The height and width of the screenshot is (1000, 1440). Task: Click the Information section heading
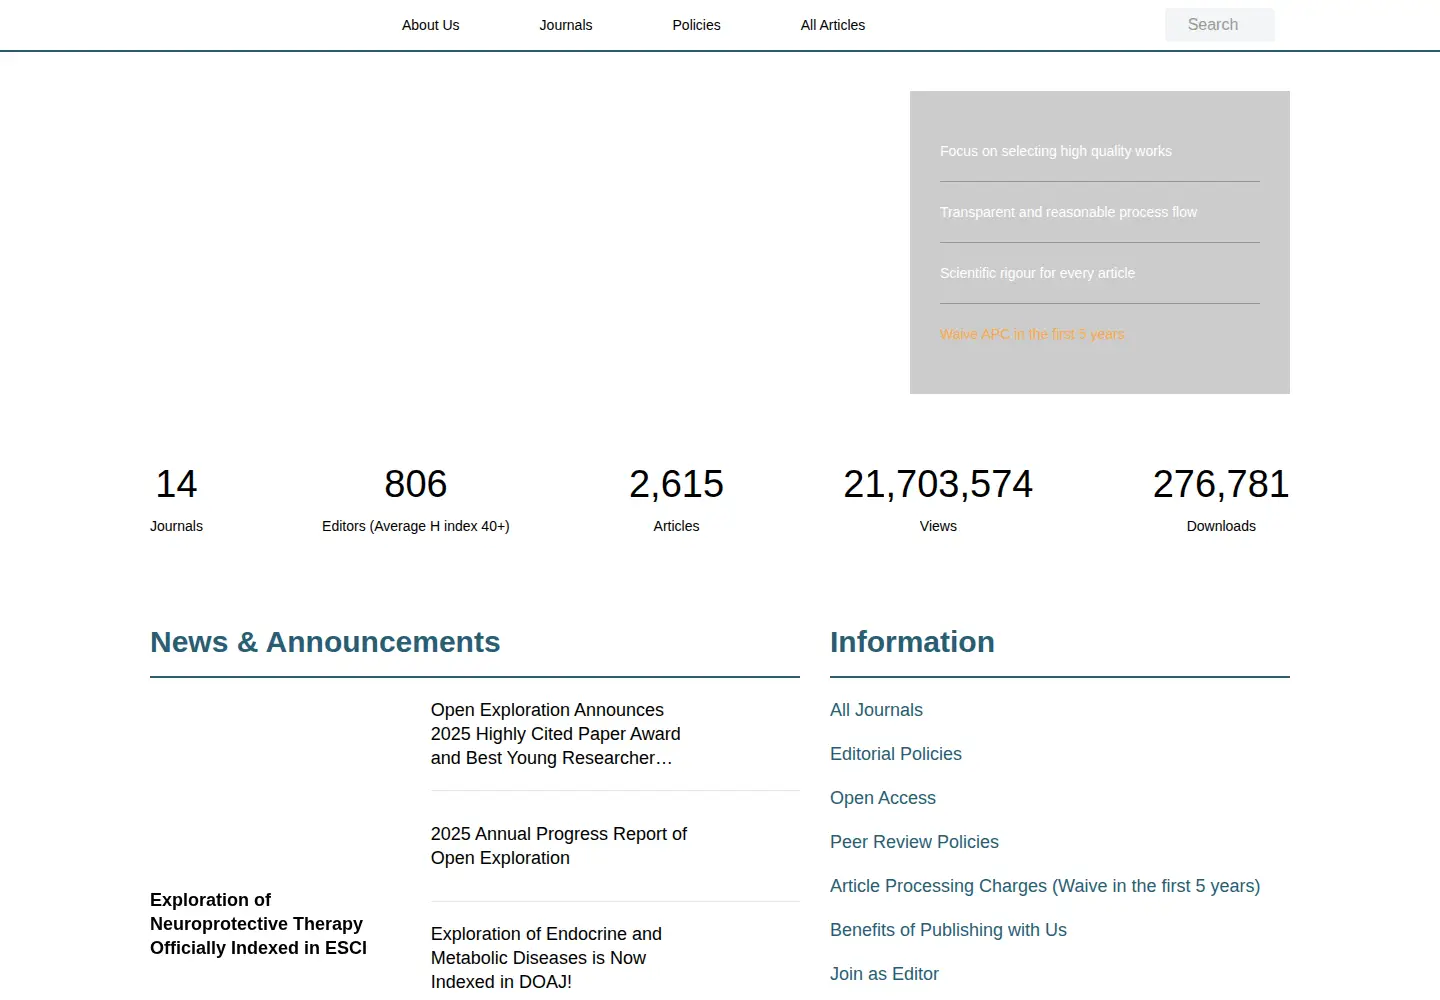(912, 642)
